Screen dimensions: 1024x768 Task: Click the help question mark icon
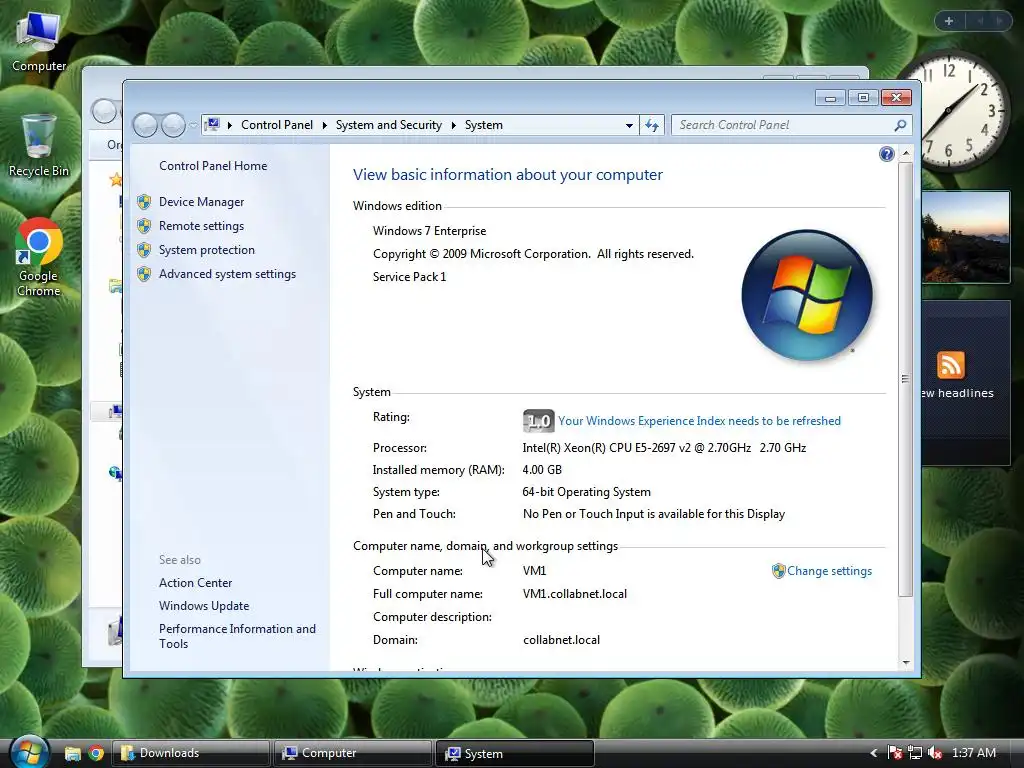point(886,154)
